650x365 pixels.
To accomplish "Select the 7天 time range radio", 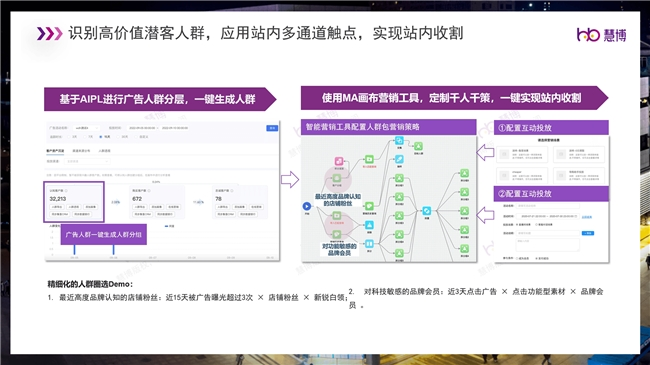I will 85,136.
